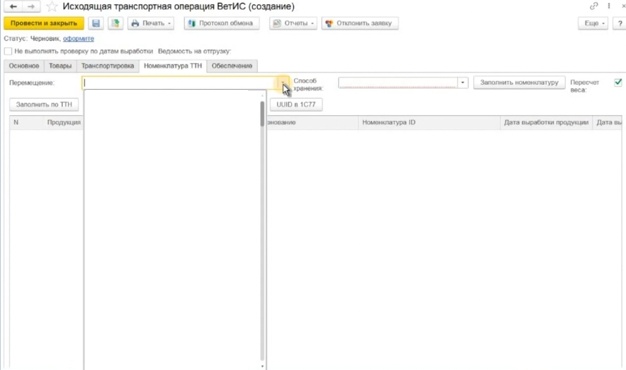Switch to the Транспортировка tab
626x370 pixels.
[x=107, y=66]
